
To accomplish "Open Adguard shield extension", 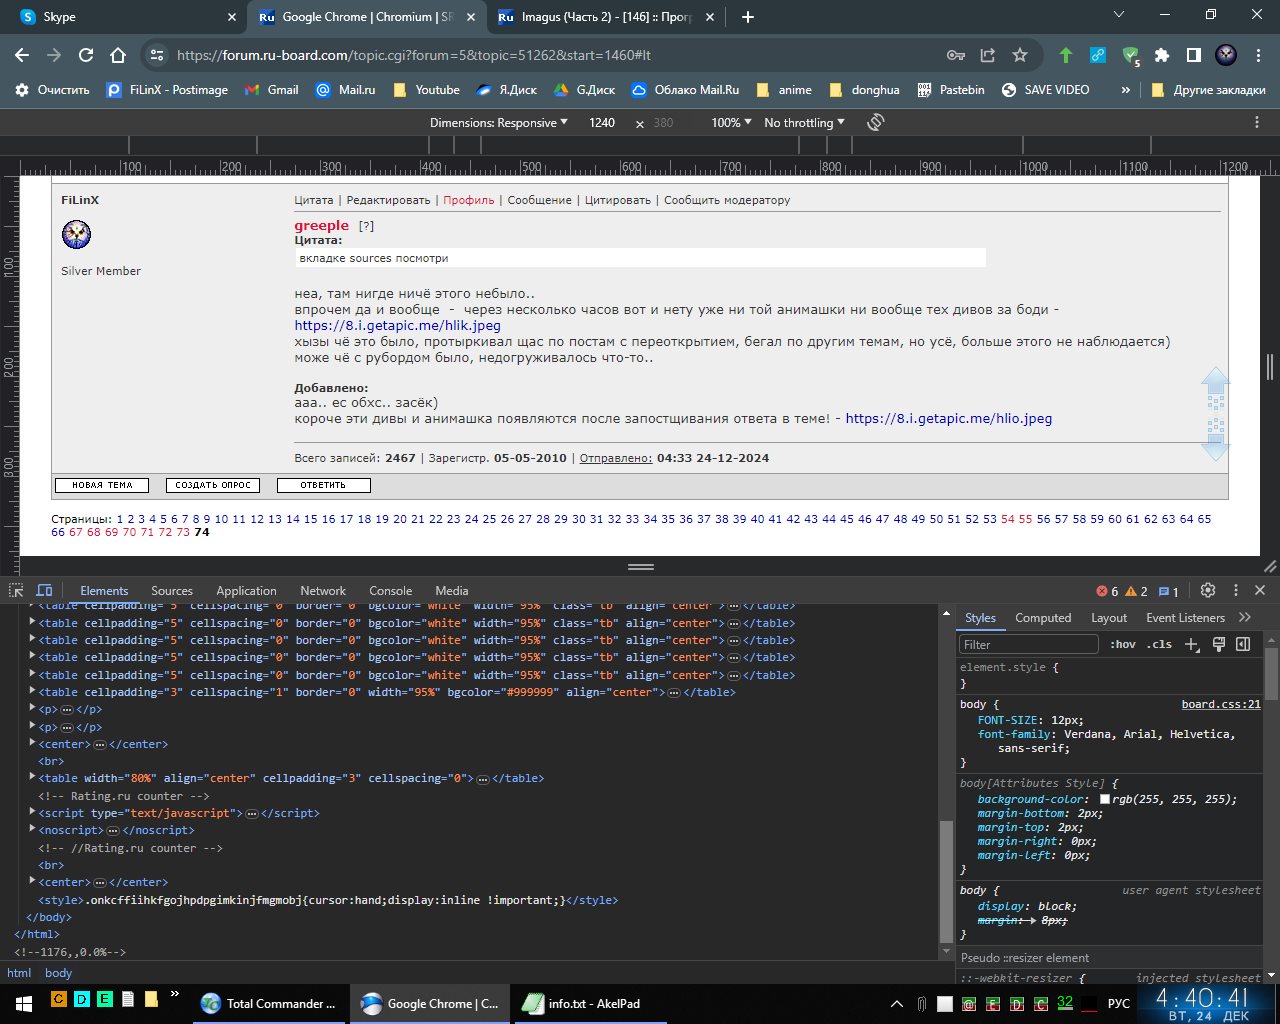I will [x=1130, y=55].
